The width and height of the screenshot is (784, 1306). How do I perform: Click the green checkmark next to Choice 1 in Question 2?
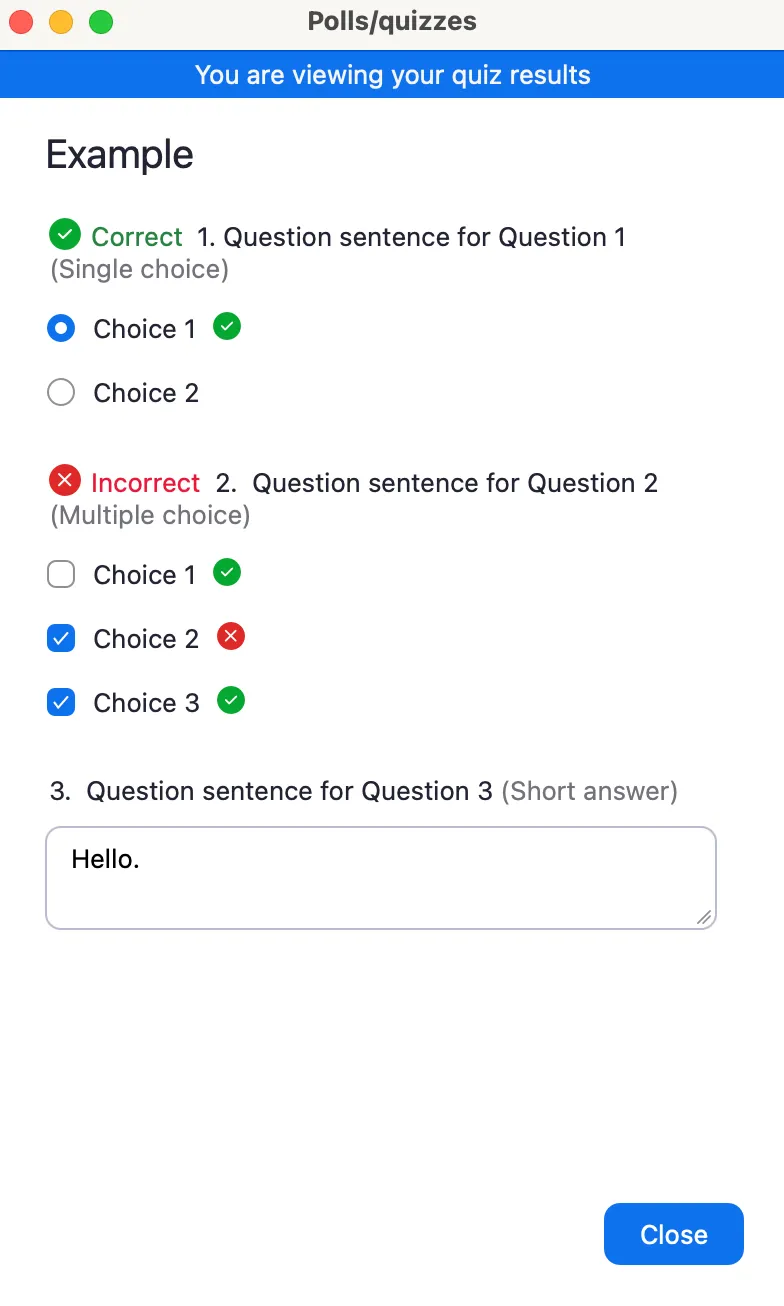[227, 572]
